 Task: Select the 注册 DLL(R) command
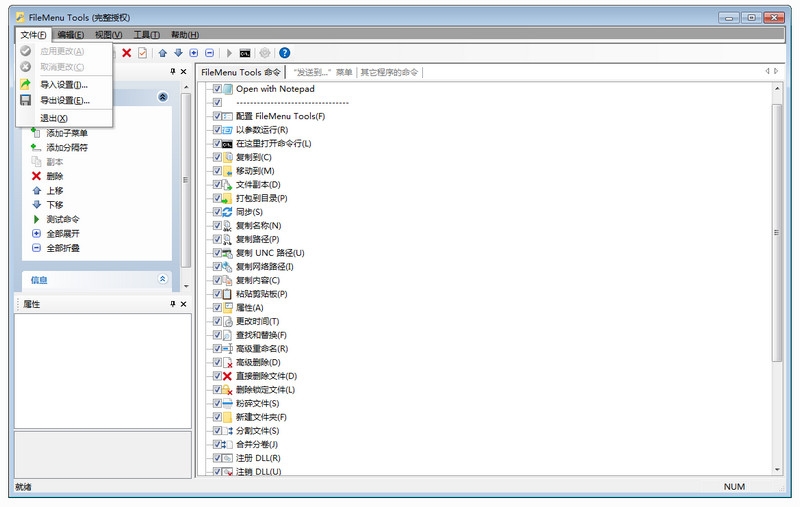pyautogui.click(x=258, y=458)
